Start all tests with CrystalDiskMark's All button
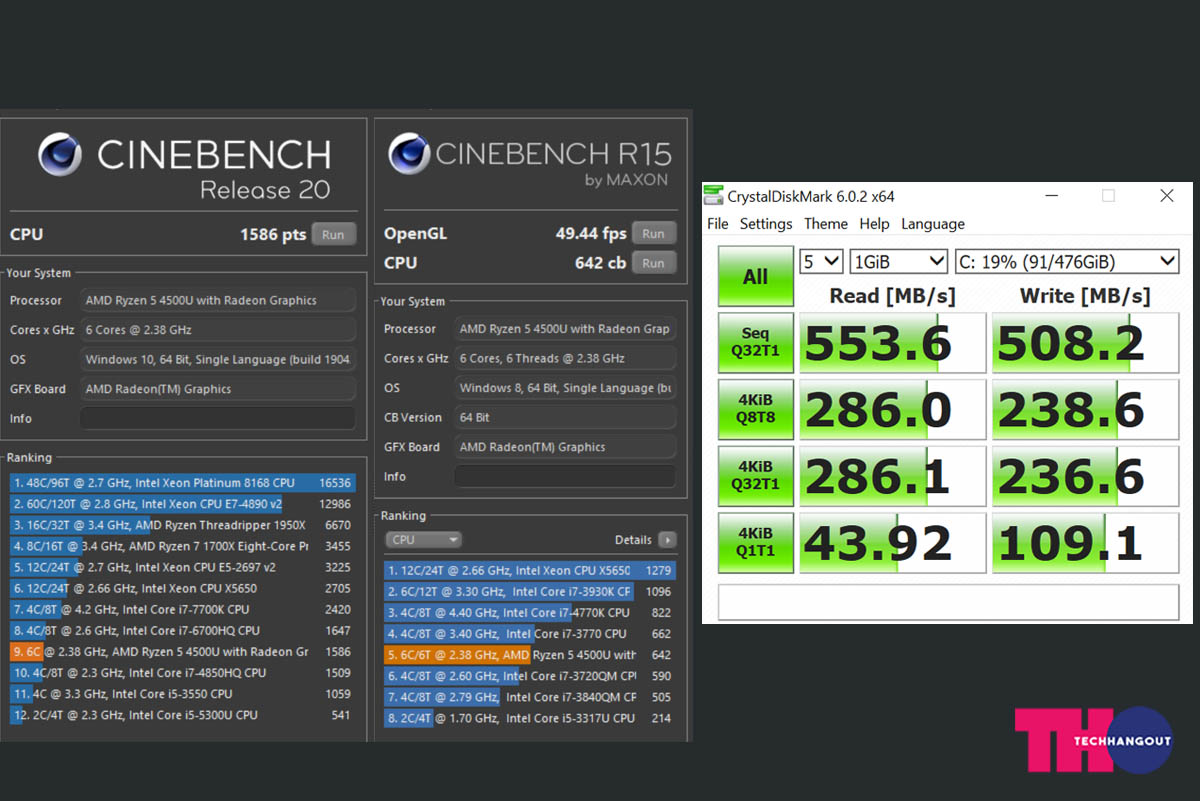This screenshot has width=1200, height=801. (756, 276)
